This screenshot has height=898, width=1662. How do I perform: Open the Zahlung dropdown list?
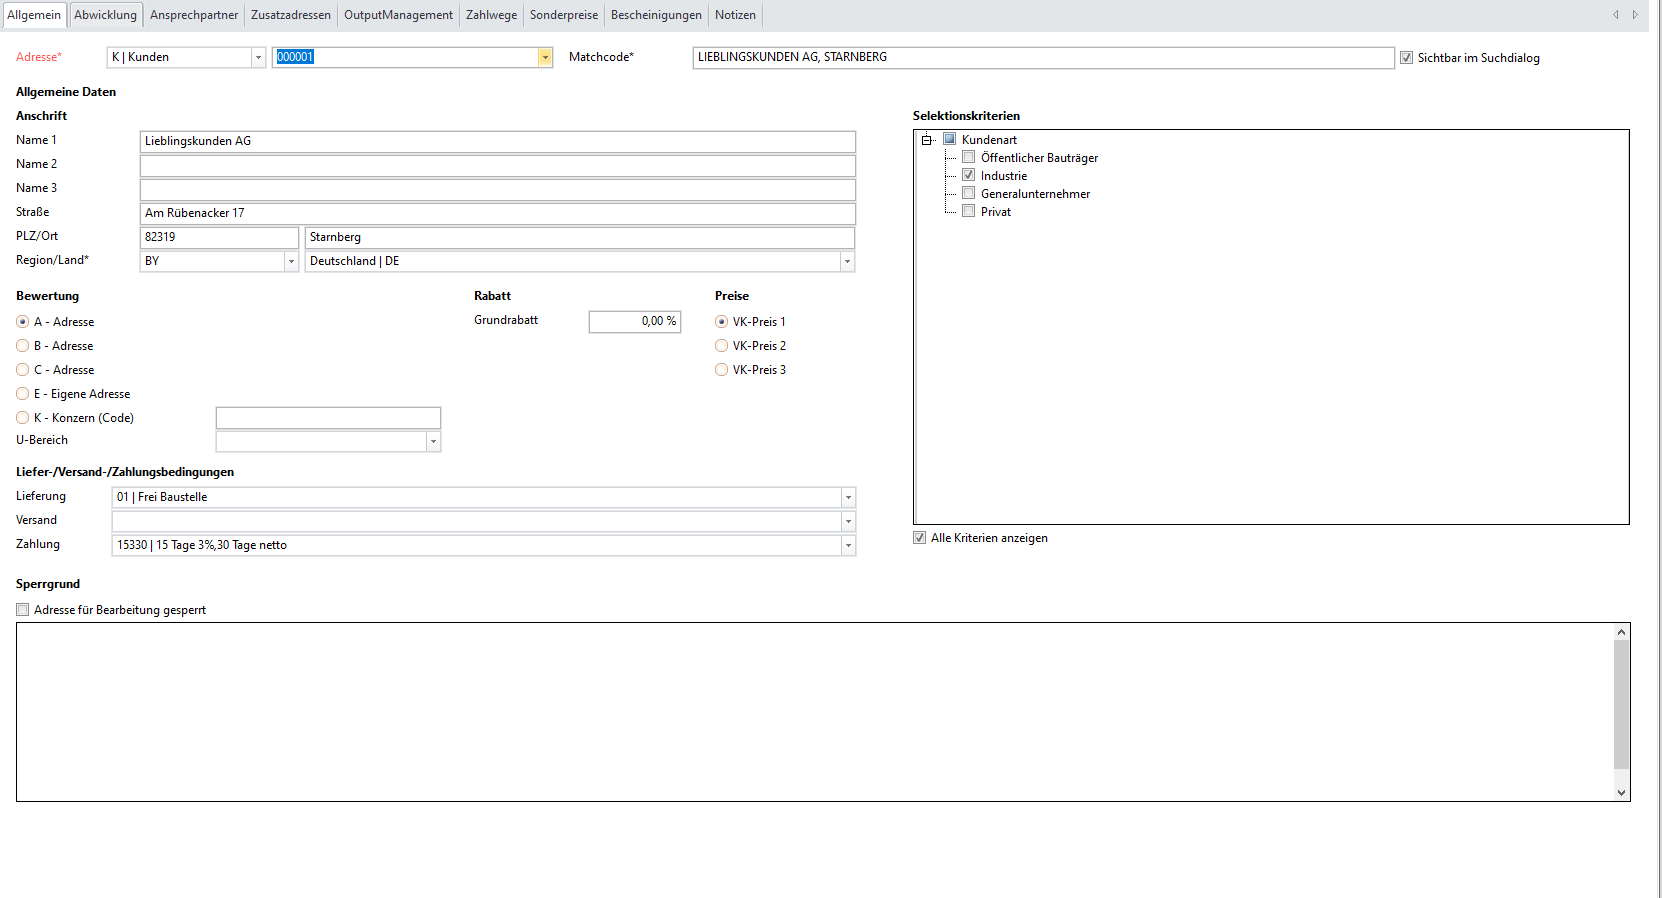click(848, 545)
